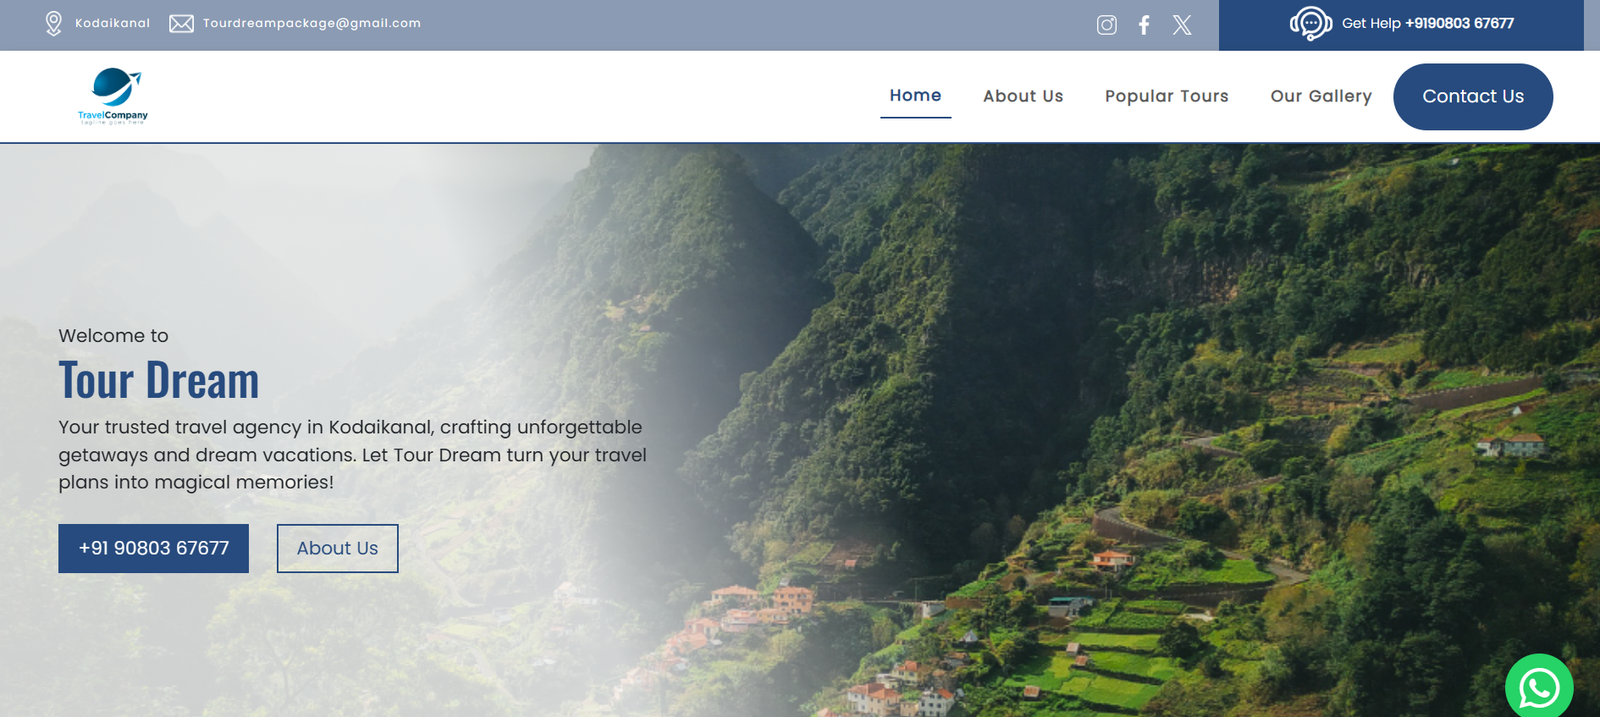Click the Travel Company logo
This screenshot has height=717, width=1600.
(113, 96)
